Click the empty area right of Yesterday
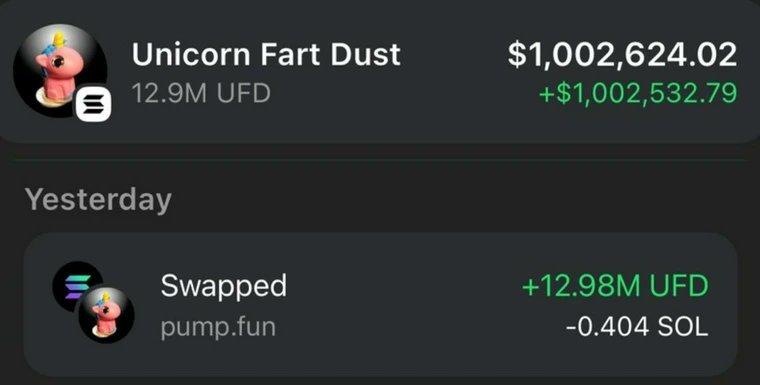The height and width of the screenshot is (385, 760). (456, 199)
